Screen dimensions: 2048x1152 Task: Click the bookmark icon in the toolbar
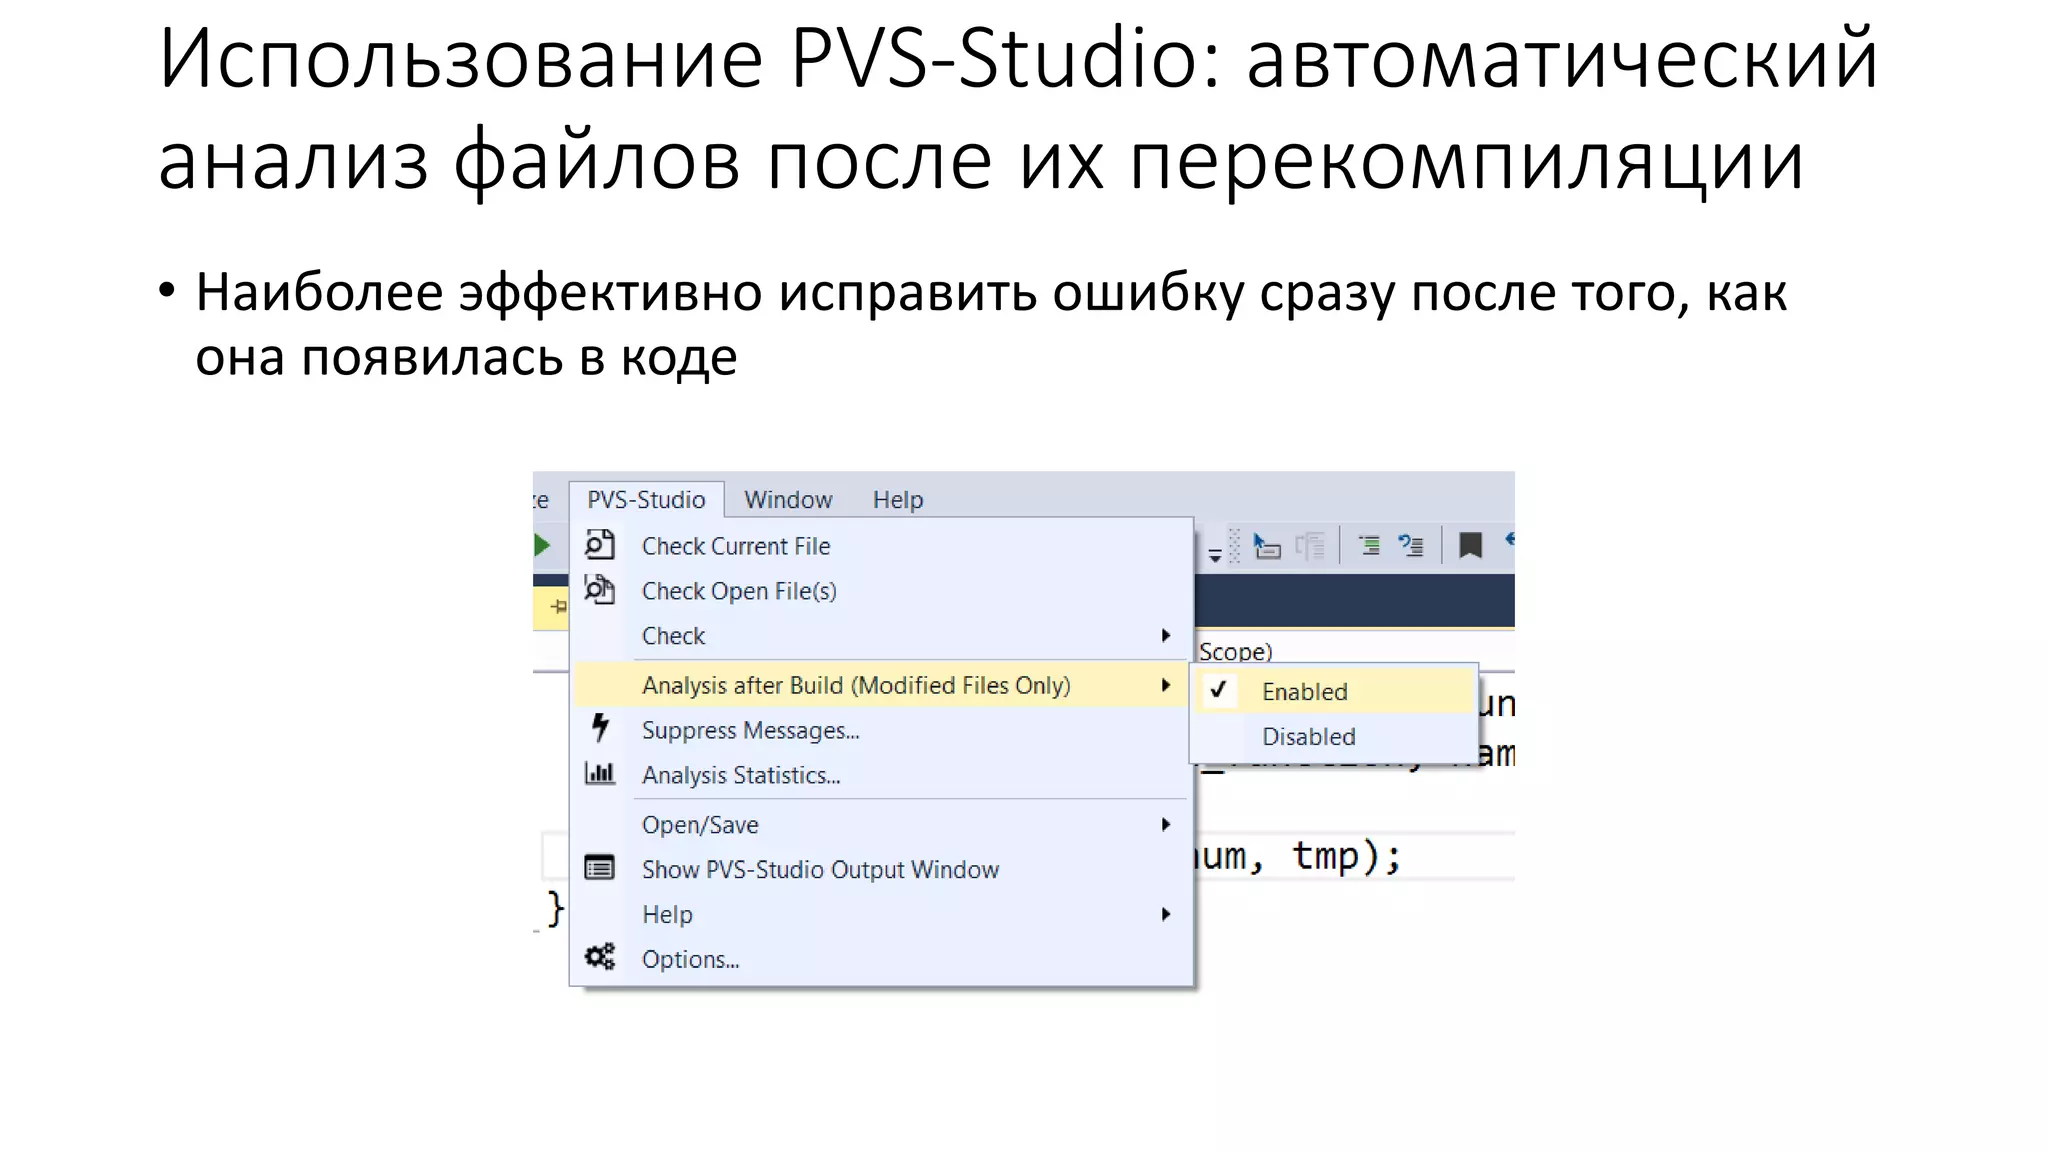click(1470, 545)
